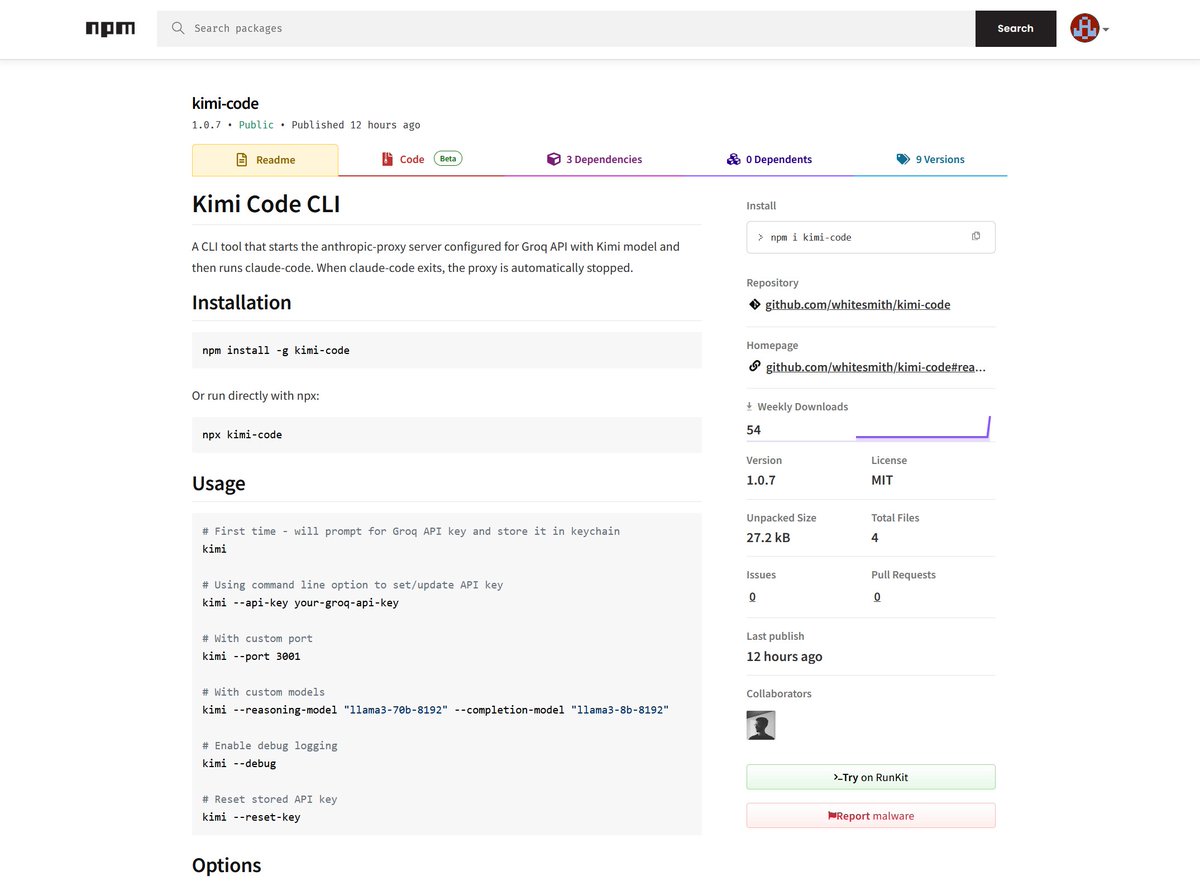Screen dimensions: 1200x881
Task: Click the Dependencies cube icon
Action: point(553,159)
